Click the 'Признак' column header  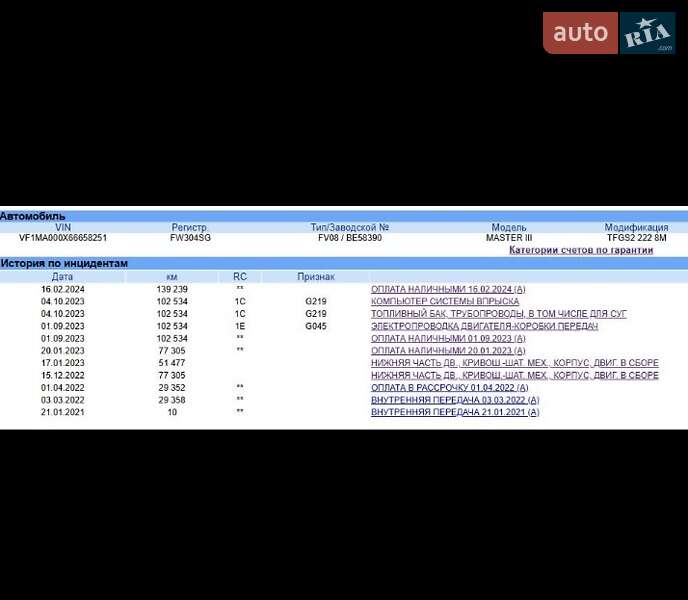click(316, 276)
